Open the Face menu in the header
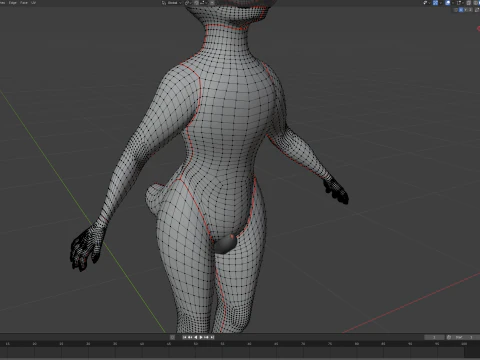This screenshot has width=480, height=360. (24, 3)
